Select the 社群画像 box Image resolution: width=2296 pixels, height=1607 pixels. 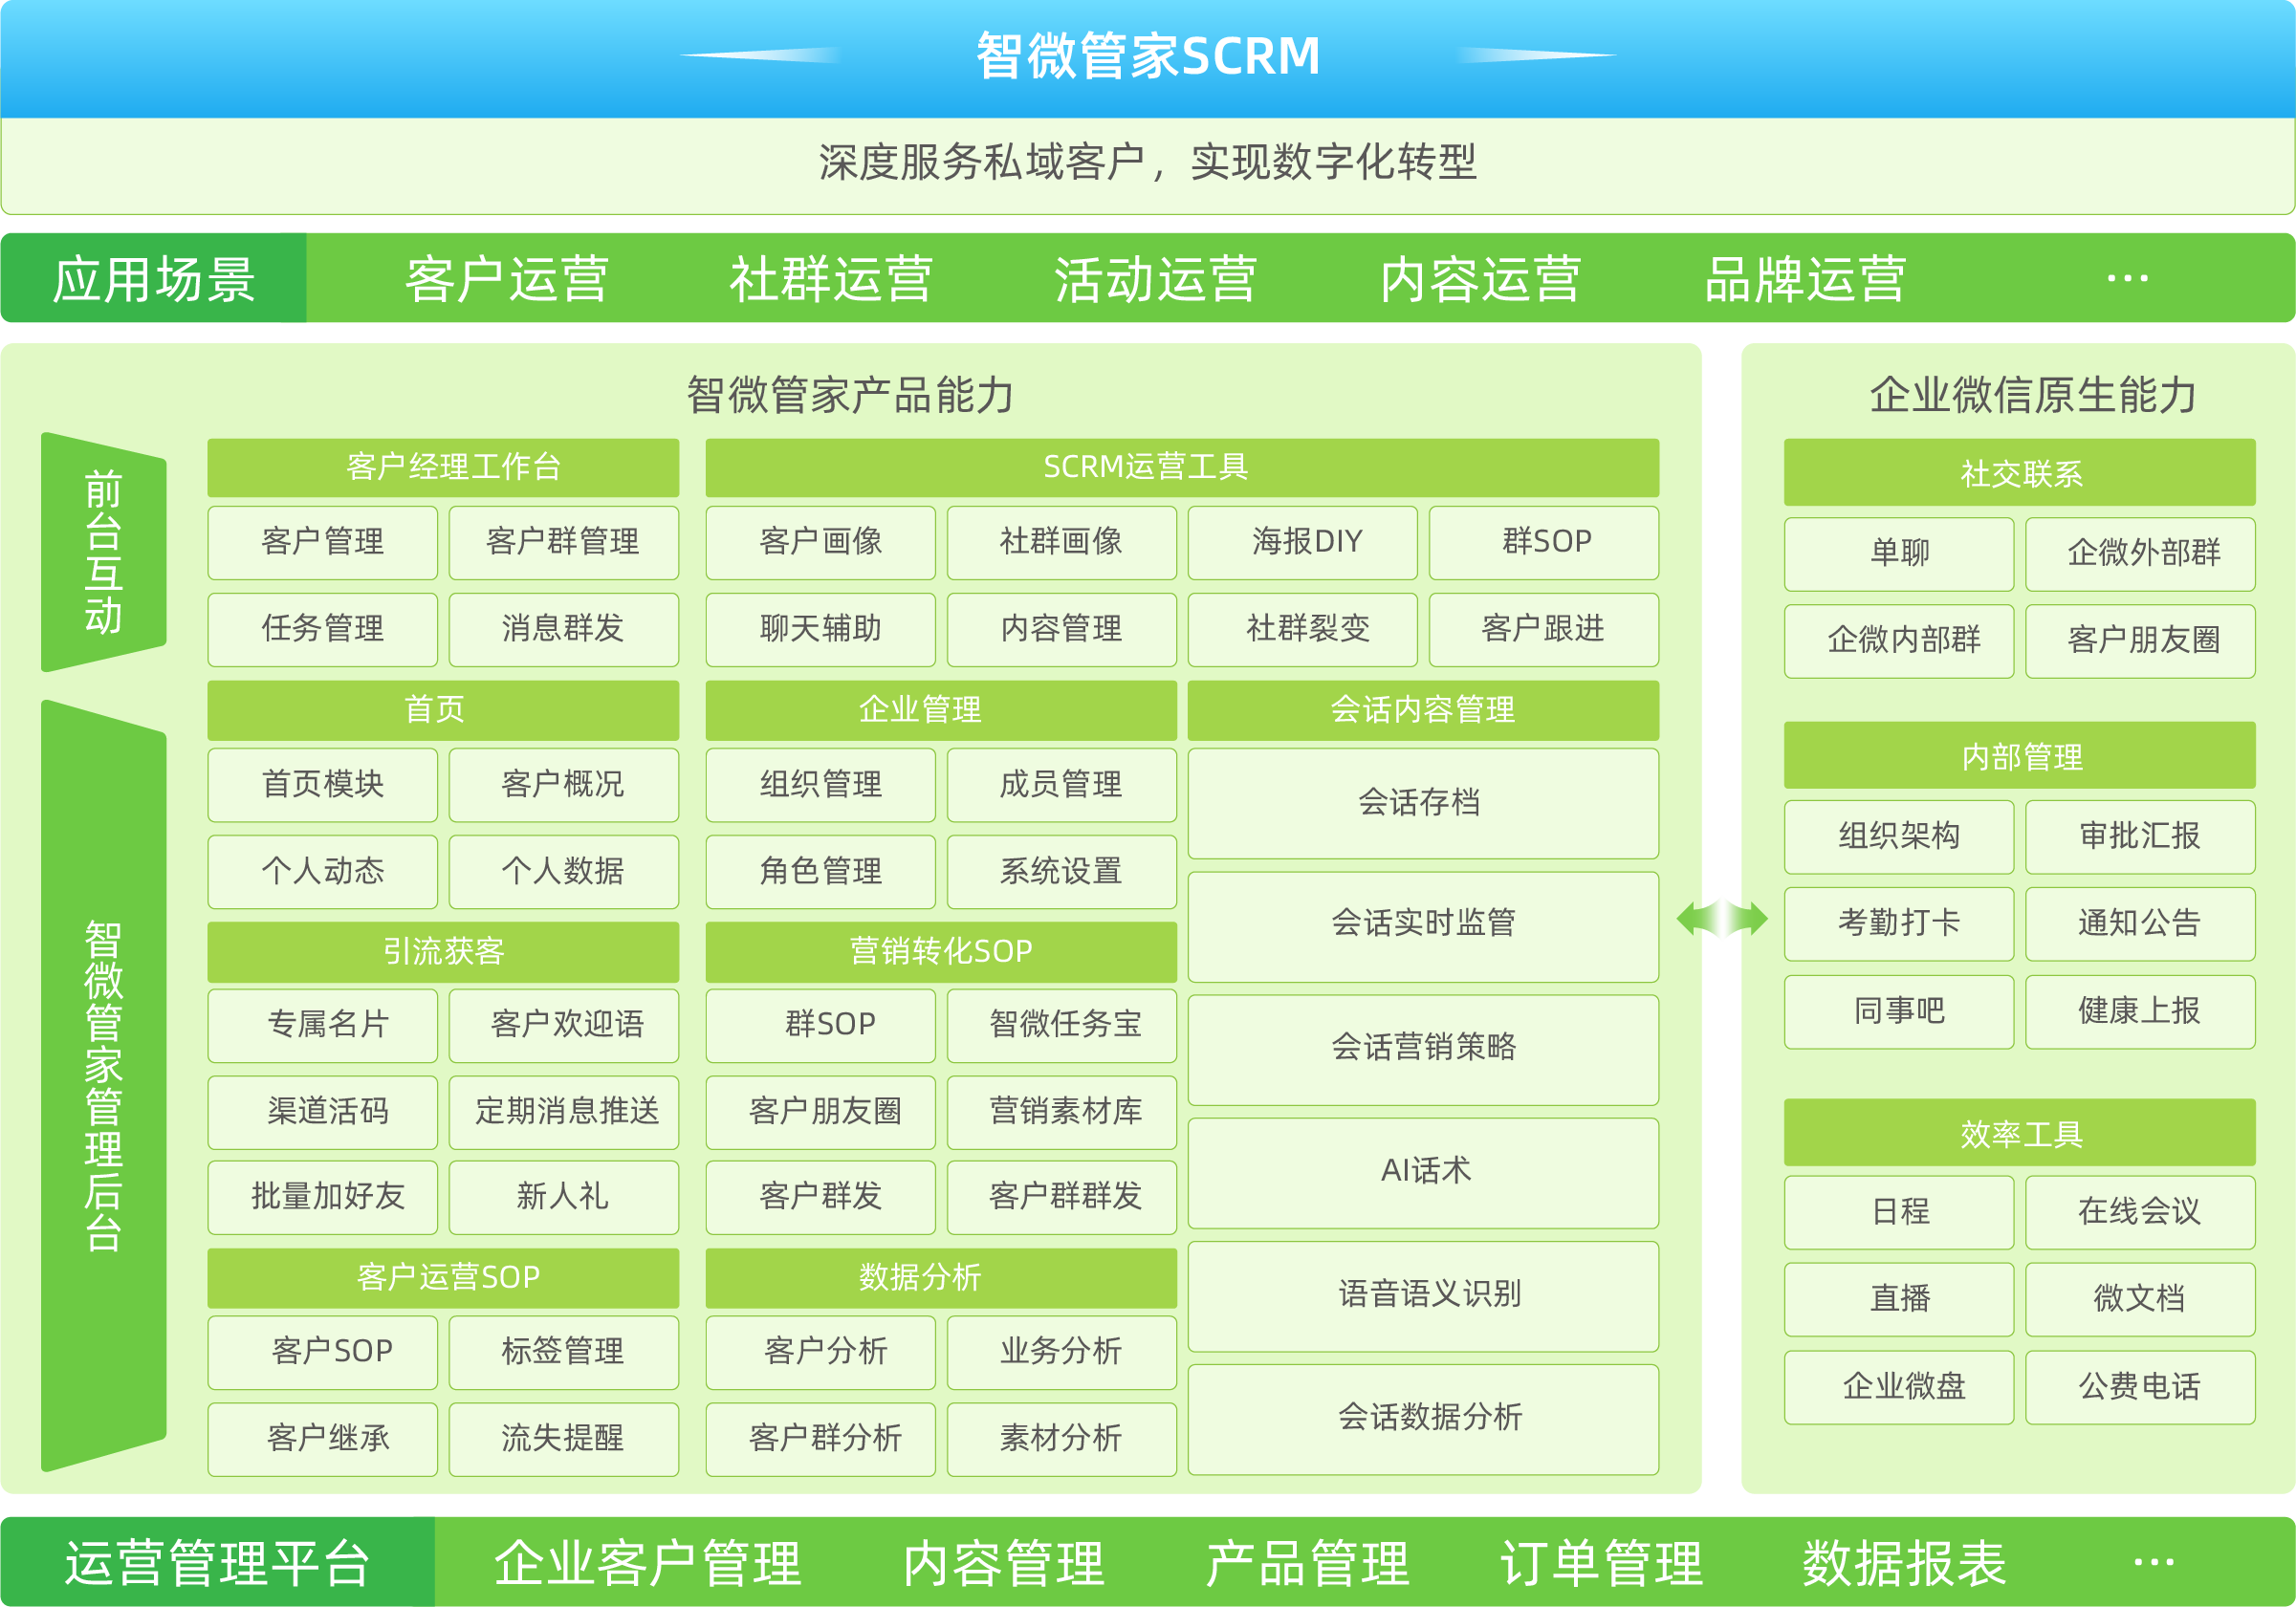click(1062, 542)
